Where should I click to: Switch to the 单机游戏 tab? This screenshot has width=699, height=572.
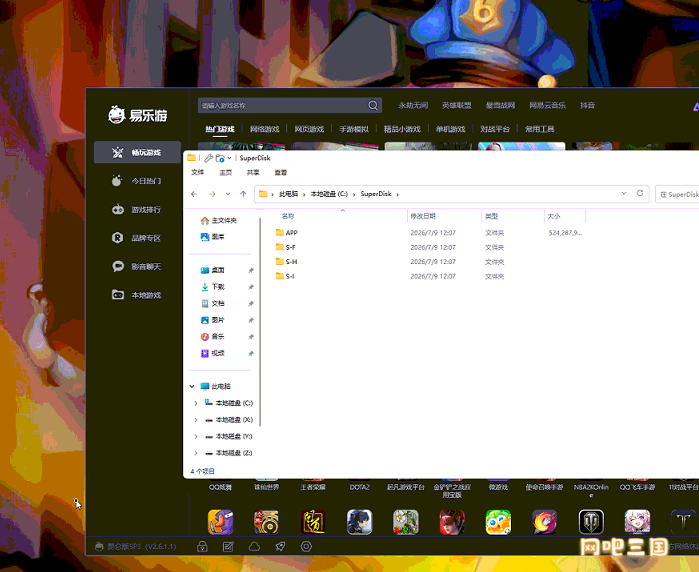450,129
